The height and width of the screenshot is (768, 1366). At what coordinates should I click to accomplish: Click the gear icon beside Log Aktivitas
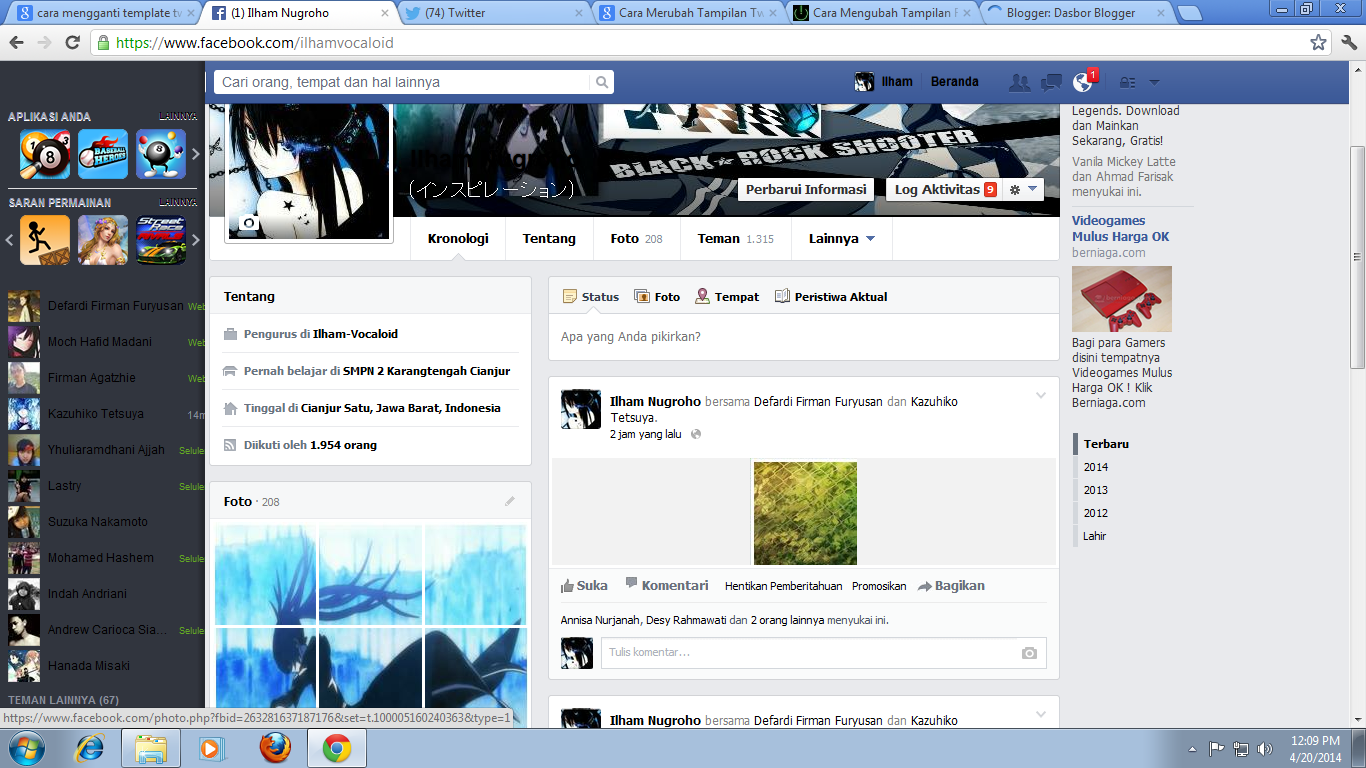(1016, 188)
